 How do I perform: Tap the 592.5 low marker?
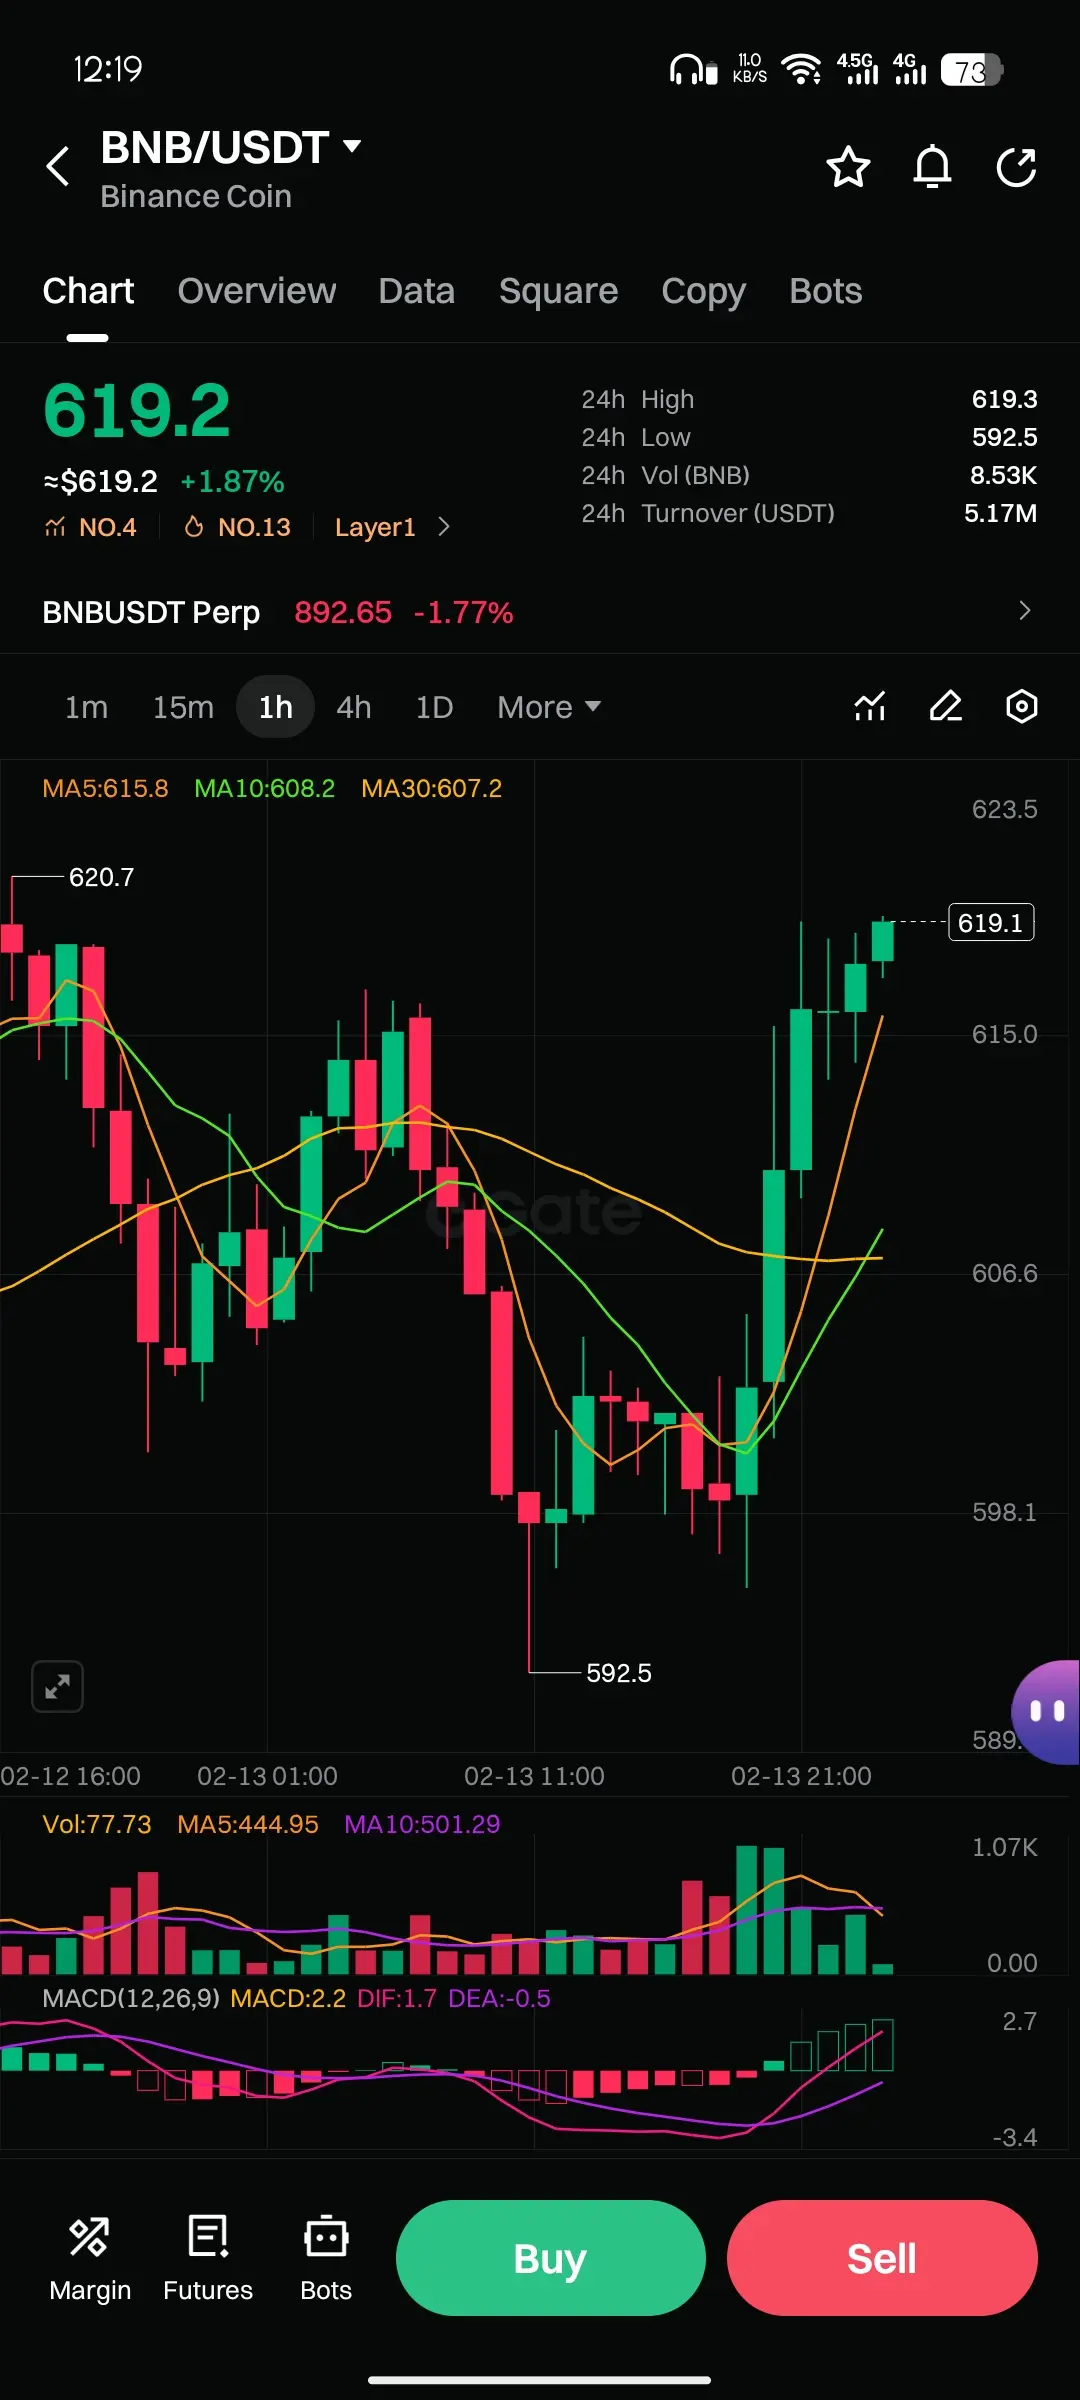pyautogui.click(x=618, y=1673)
